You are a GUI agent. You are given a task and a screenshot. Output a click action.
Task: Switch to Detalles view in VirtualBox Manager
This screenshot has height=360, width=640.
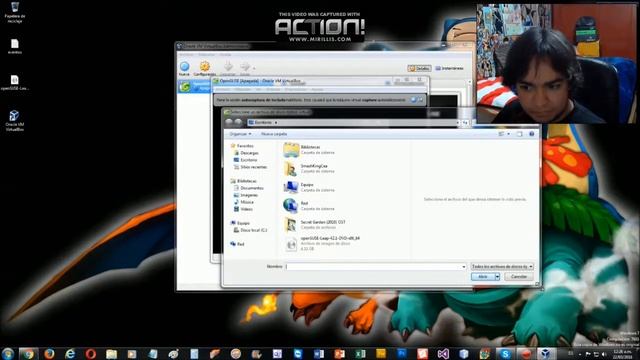[419, 68]
